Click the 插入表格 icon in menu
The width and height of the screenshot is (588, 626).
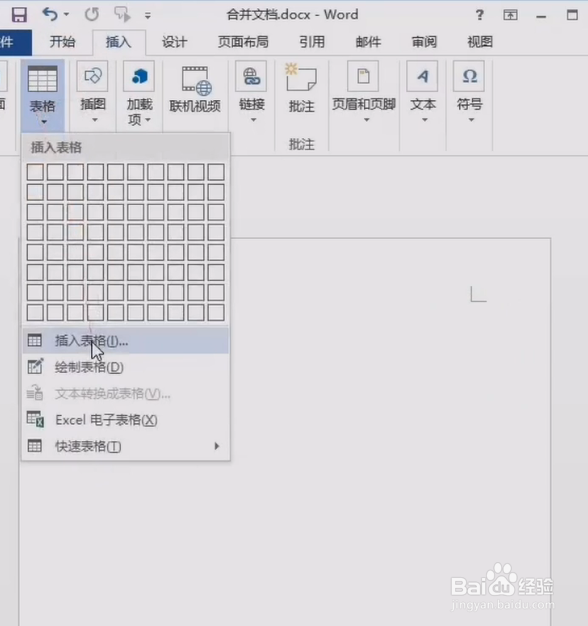pyautogui.click(x=35, y=341)
